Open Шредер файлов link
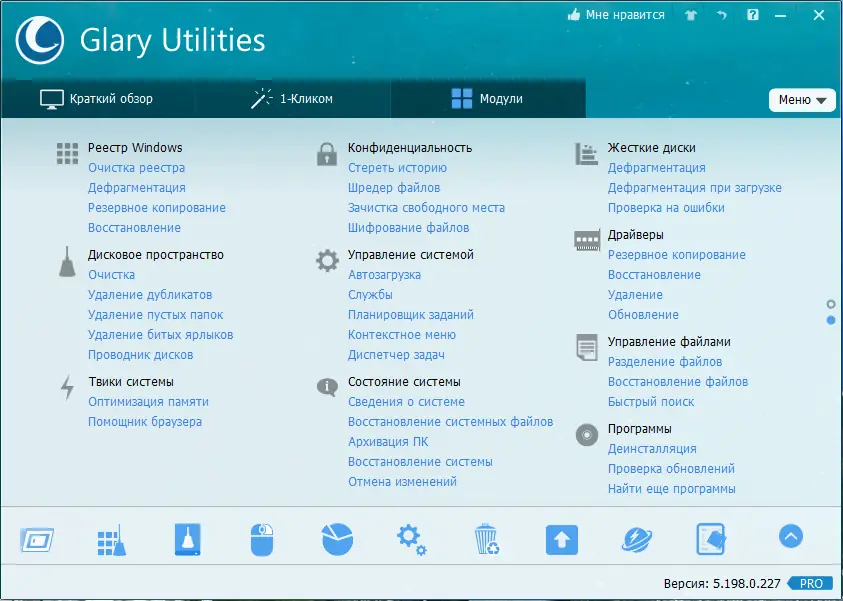843x601 pixels. pyautogui.click(x=394, y=188)
